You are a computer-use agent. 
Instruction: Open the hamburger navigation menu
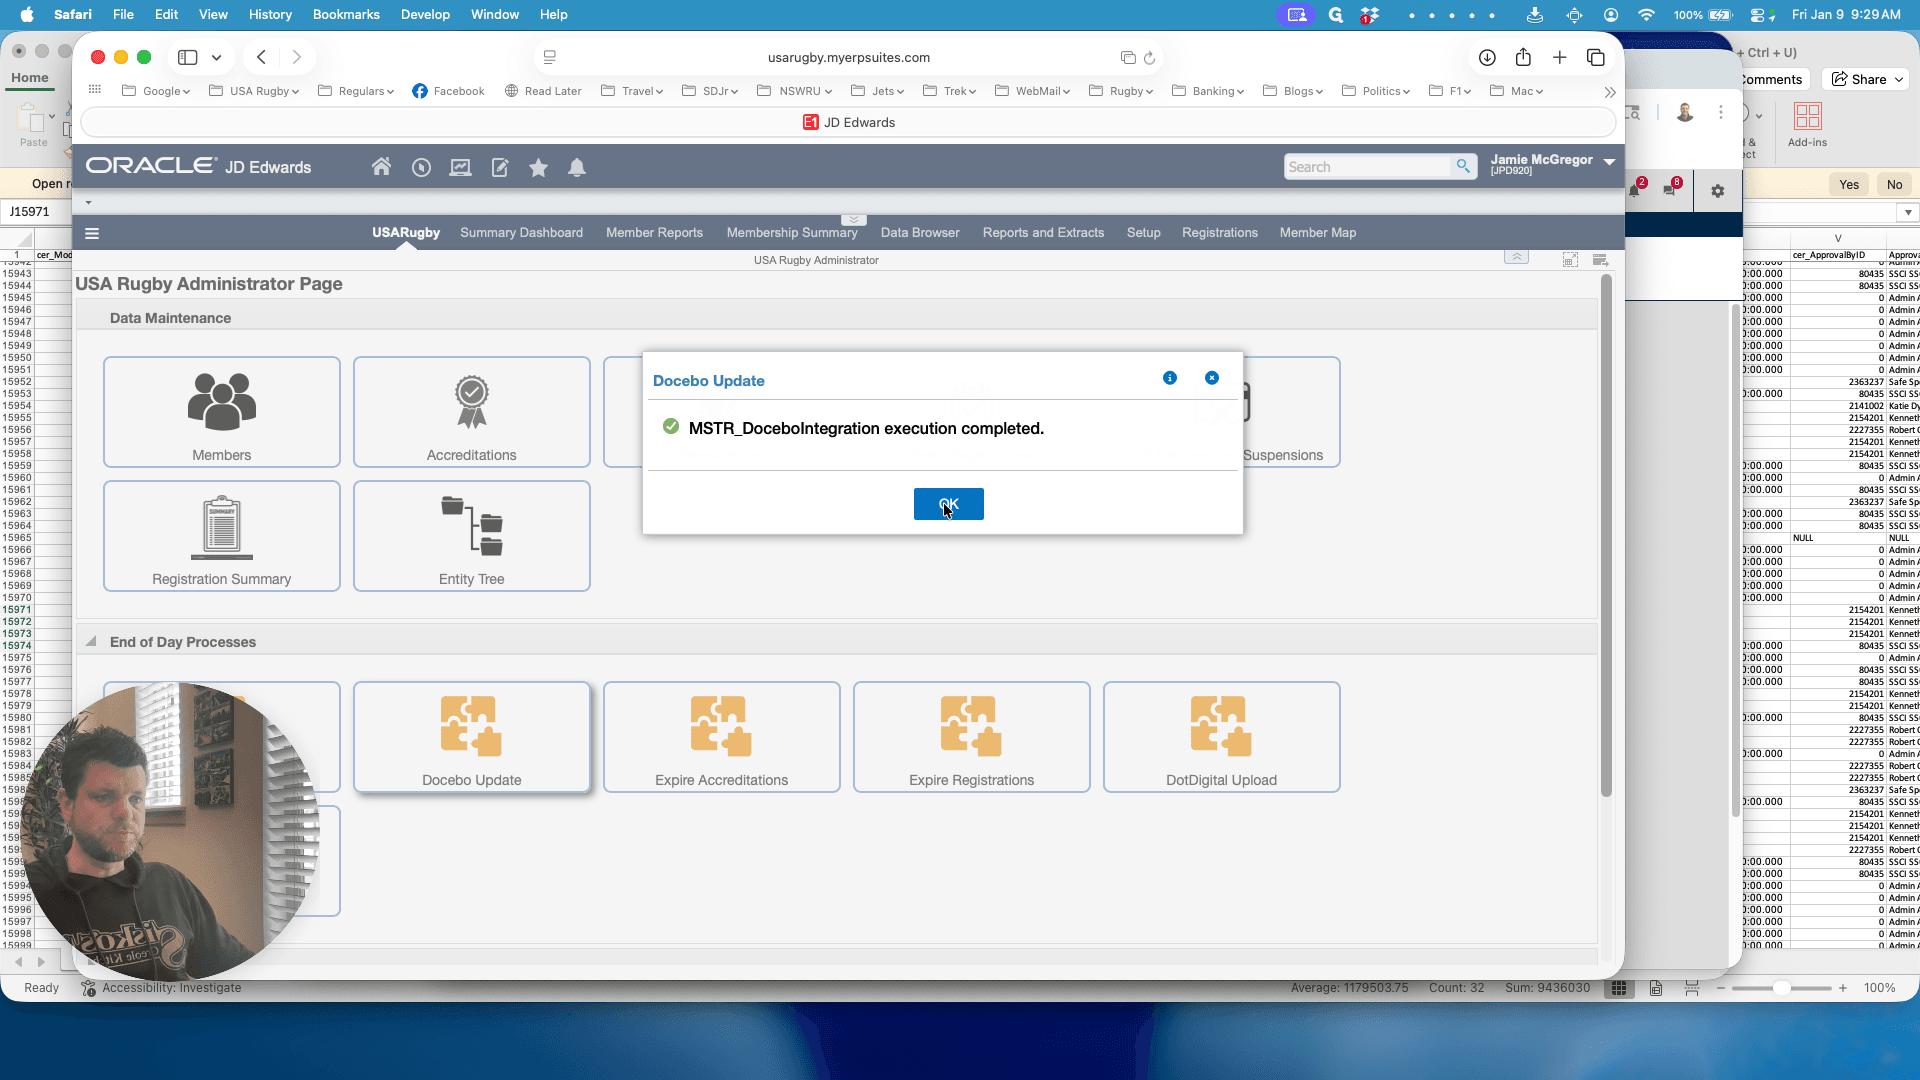pyautogui.click(x=92, y=233)
